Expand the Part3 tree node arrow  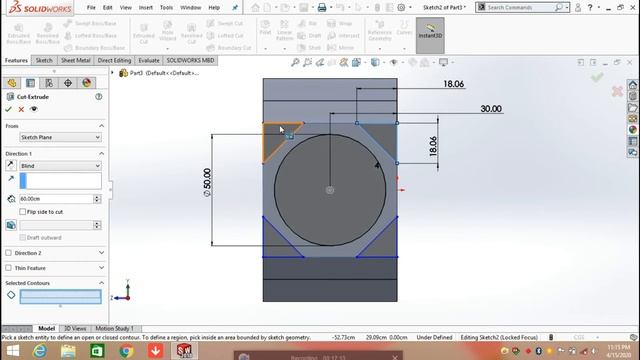coord(112,73)
